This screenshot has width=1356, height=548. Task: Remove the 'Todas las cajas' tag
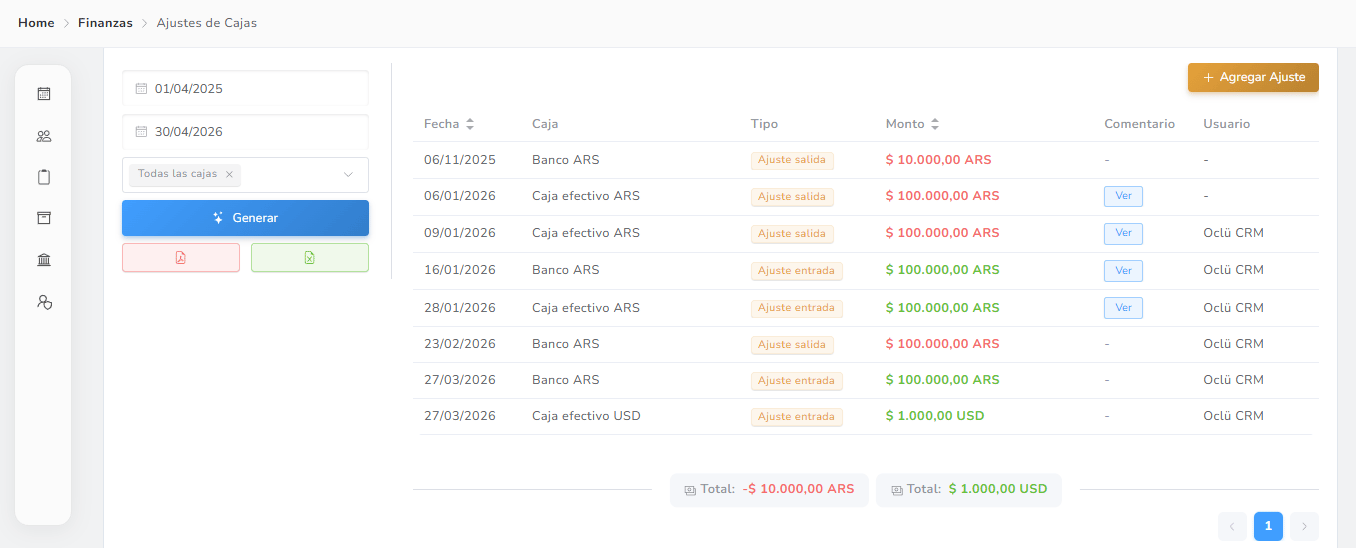click(229, 174)
